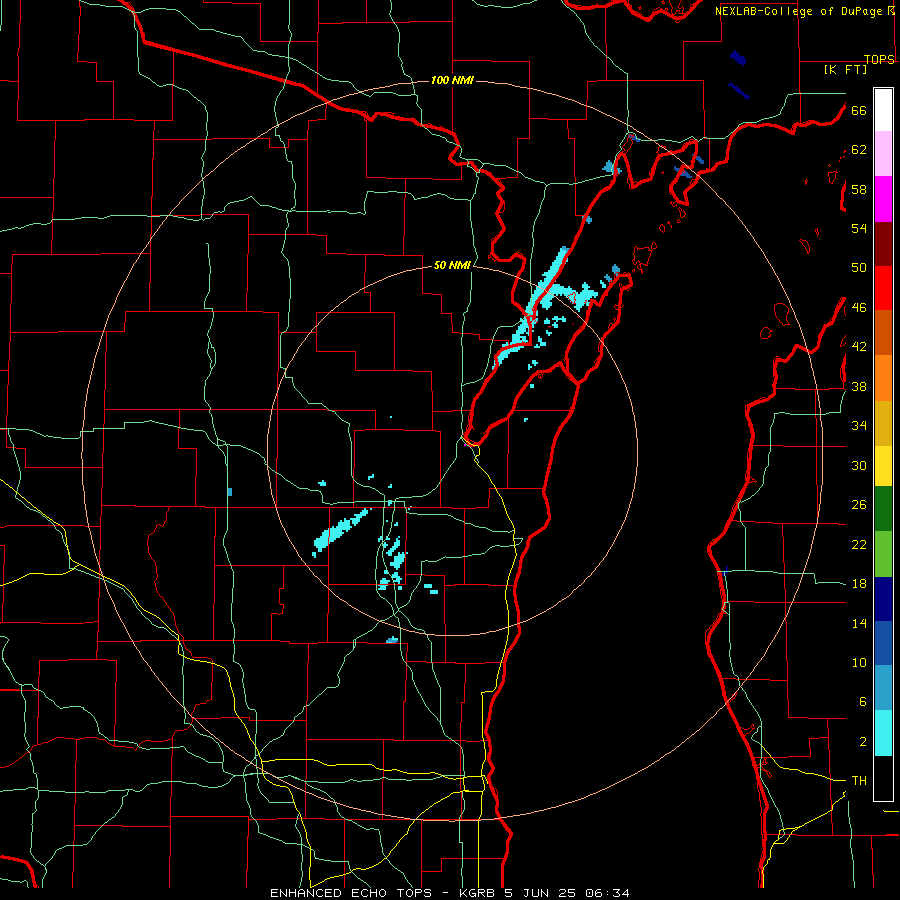Image resolution: width=900 pixels, height=900 pixels.
Task: Click the gold 38 kft legend swatch
Action: tap(883, 423)
